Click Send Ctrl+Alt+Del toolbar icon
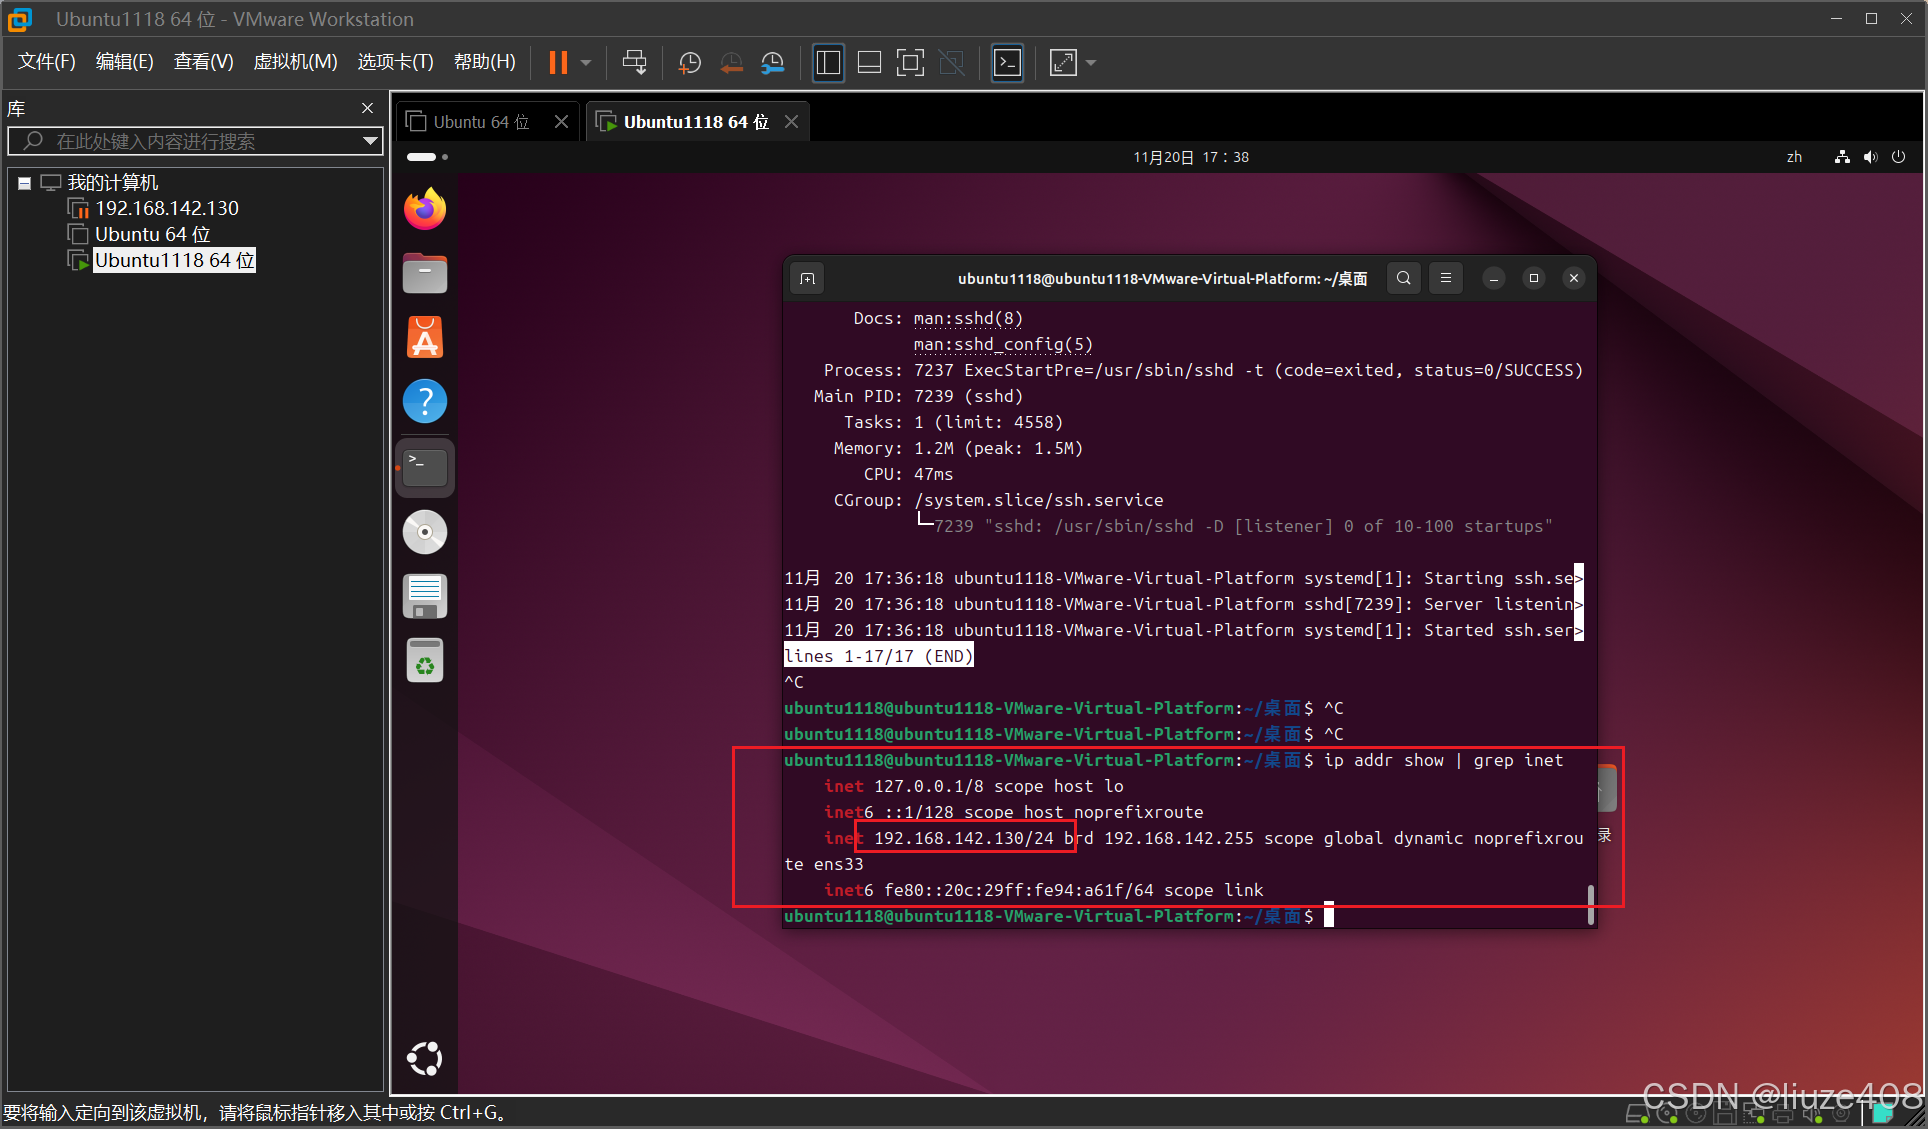Image resolution: width=1928 pixels, height=1129 pixels. (x=634, y=63)
